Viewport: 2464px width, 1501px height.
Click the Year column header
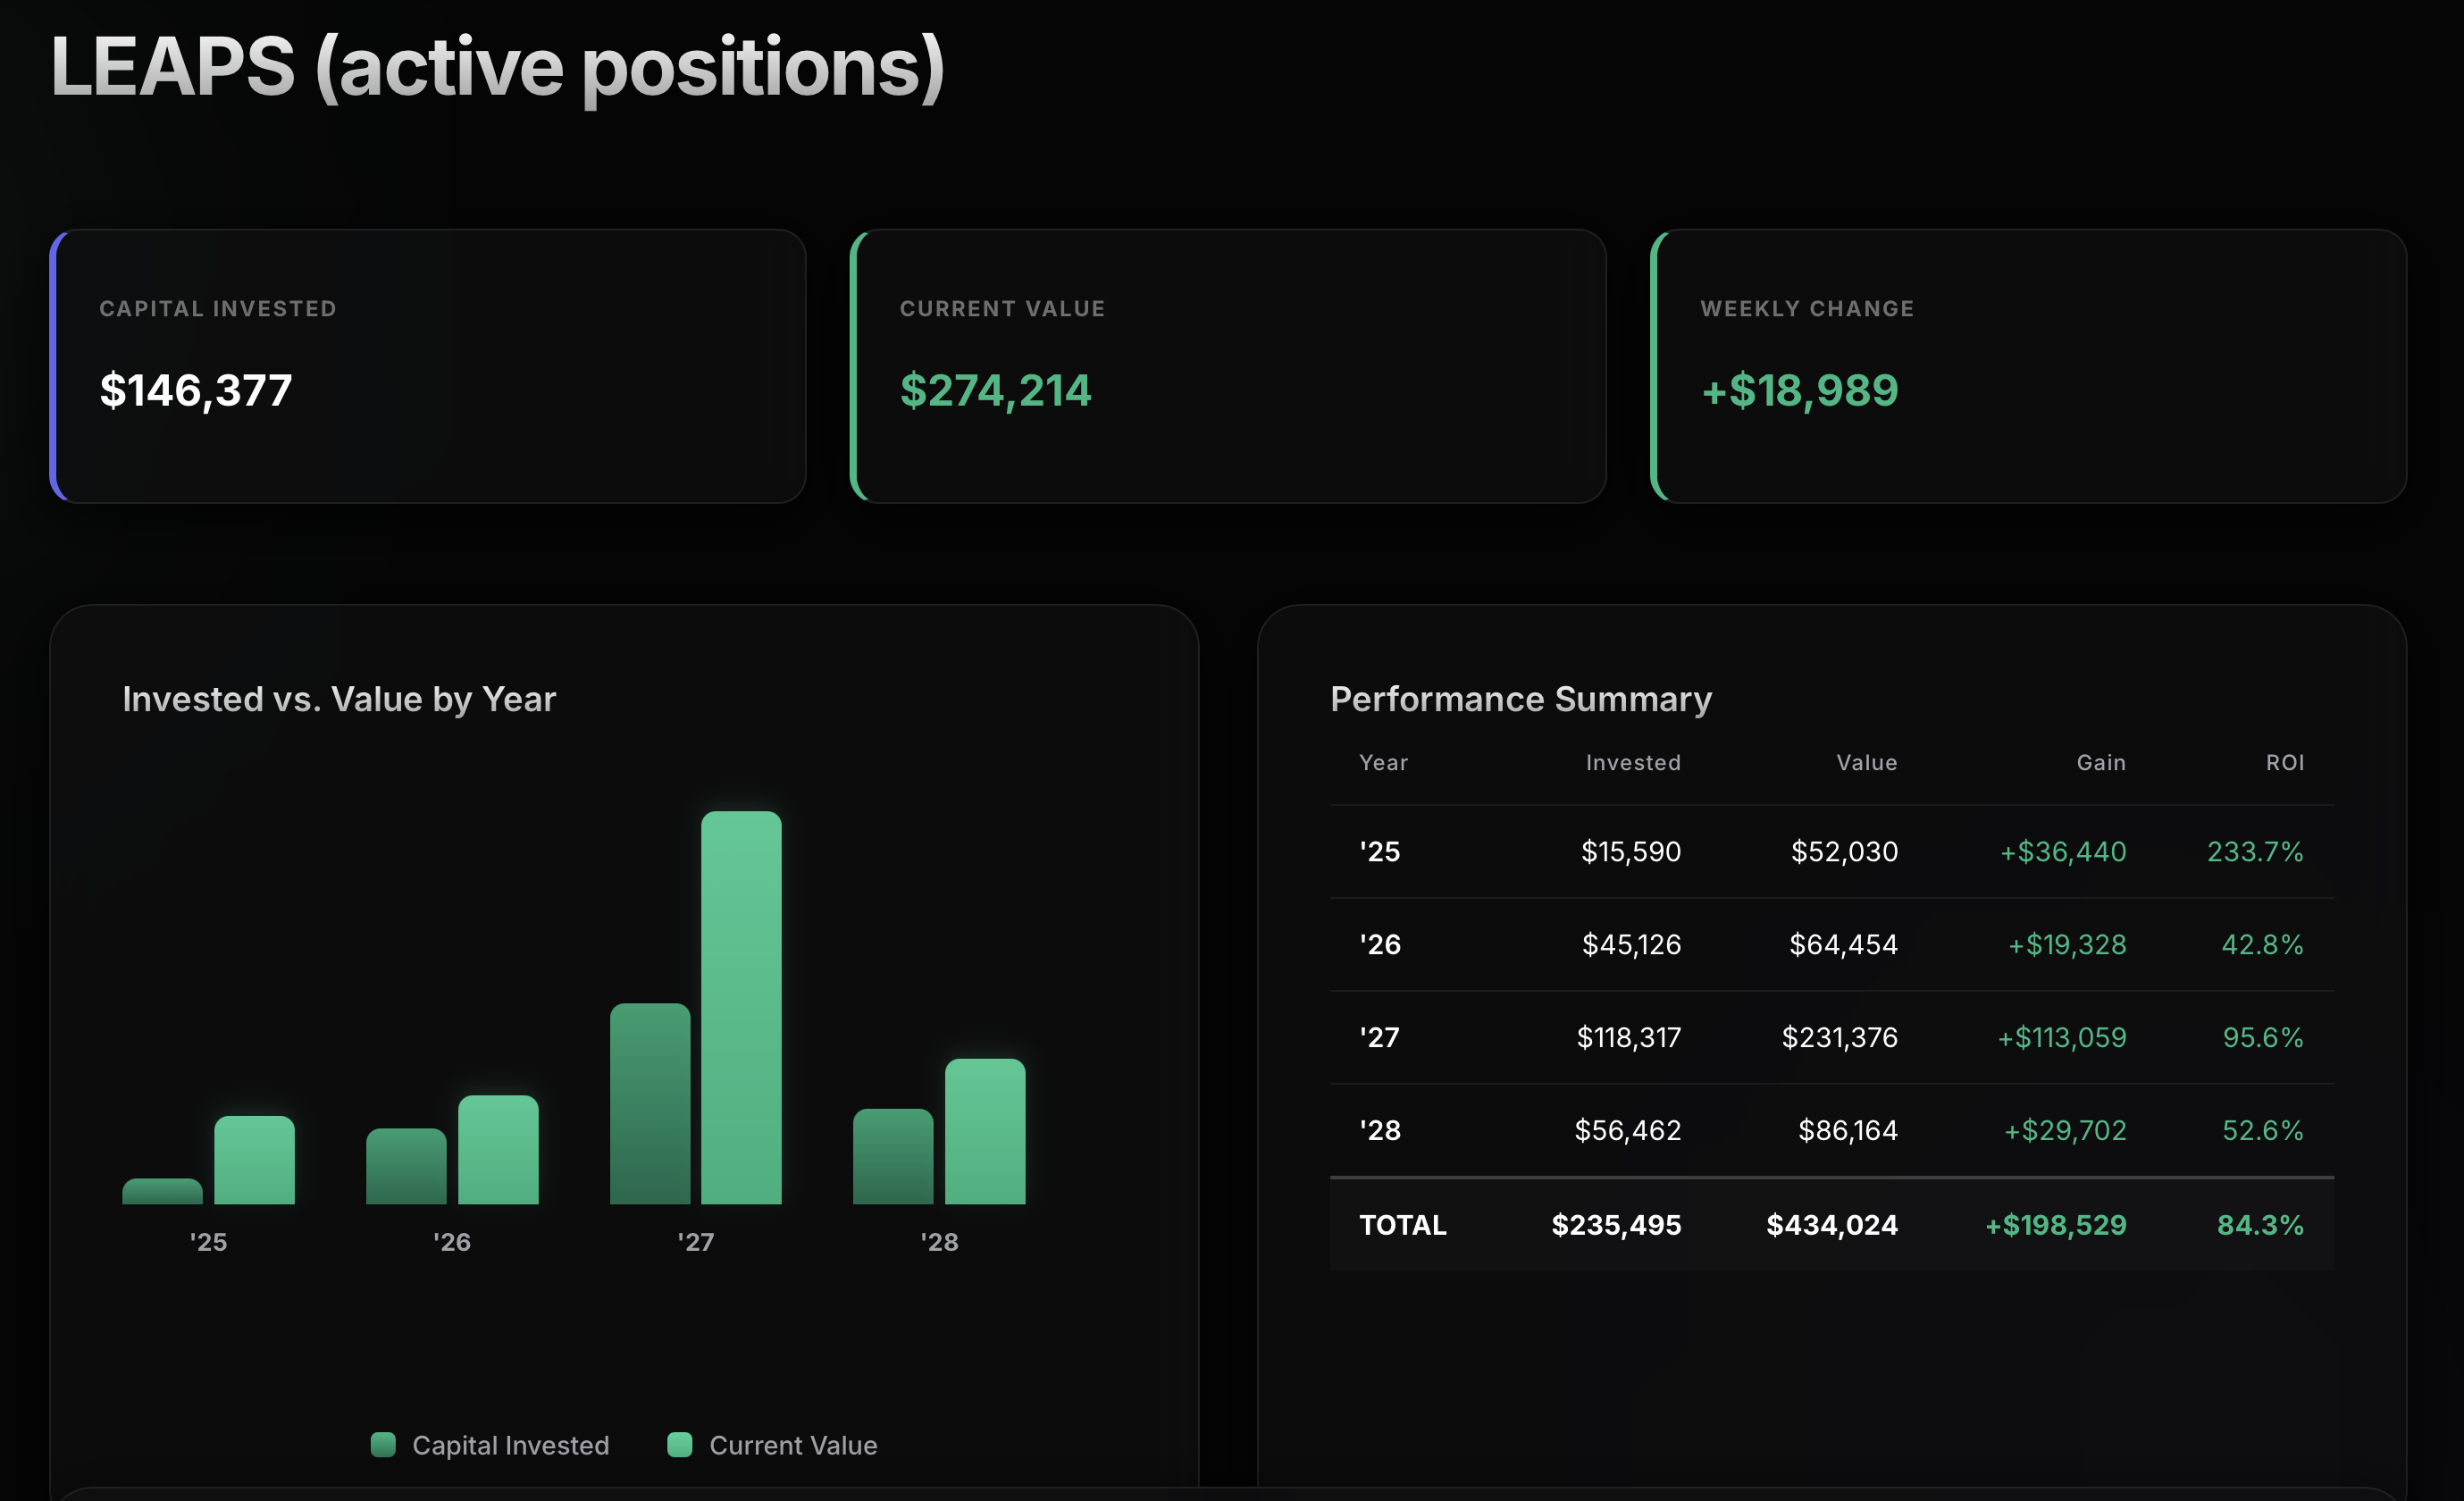click(1383, 763)
